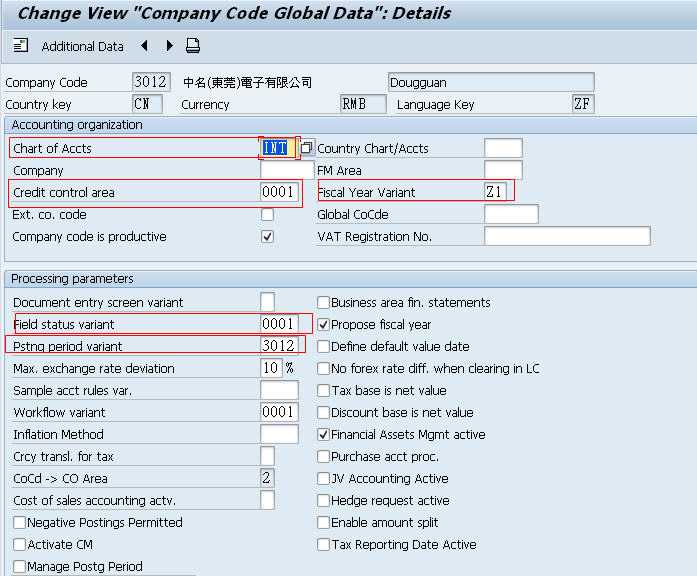Uncheck Financial Assets Mgmt active

[324, 434]
